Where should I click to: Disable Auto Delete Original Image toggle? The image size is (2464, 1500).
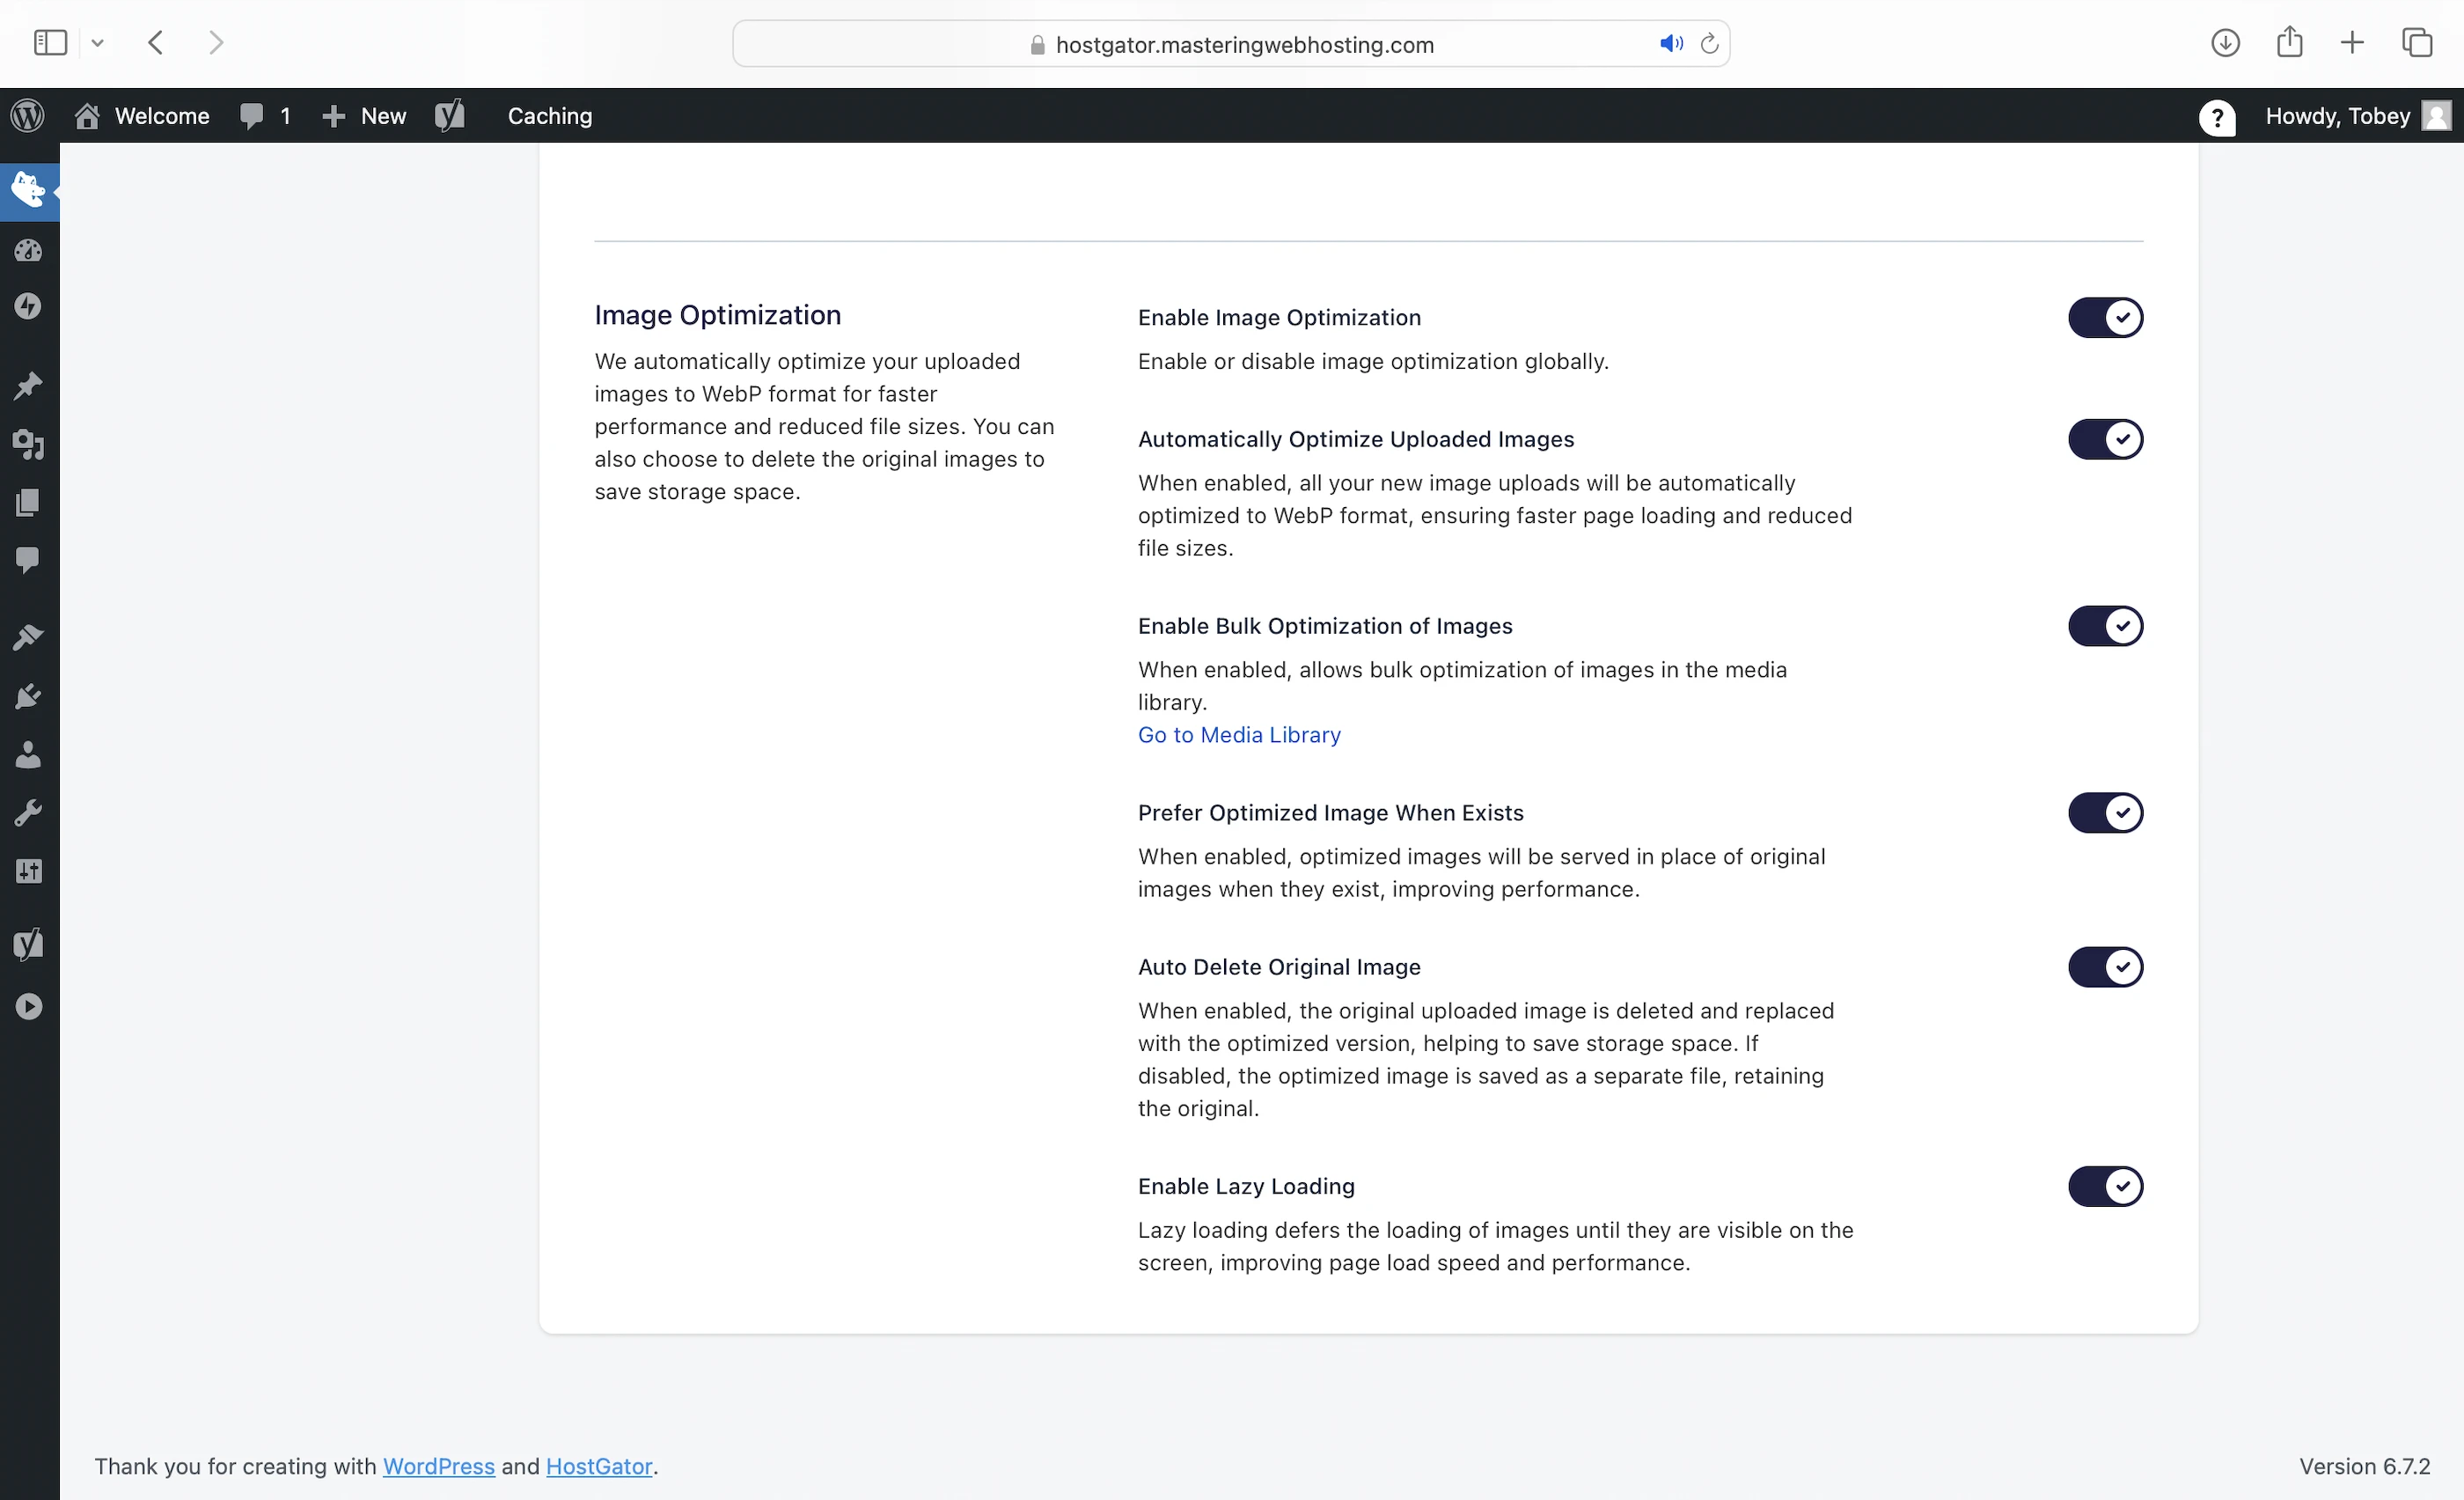pos(2105,967)
